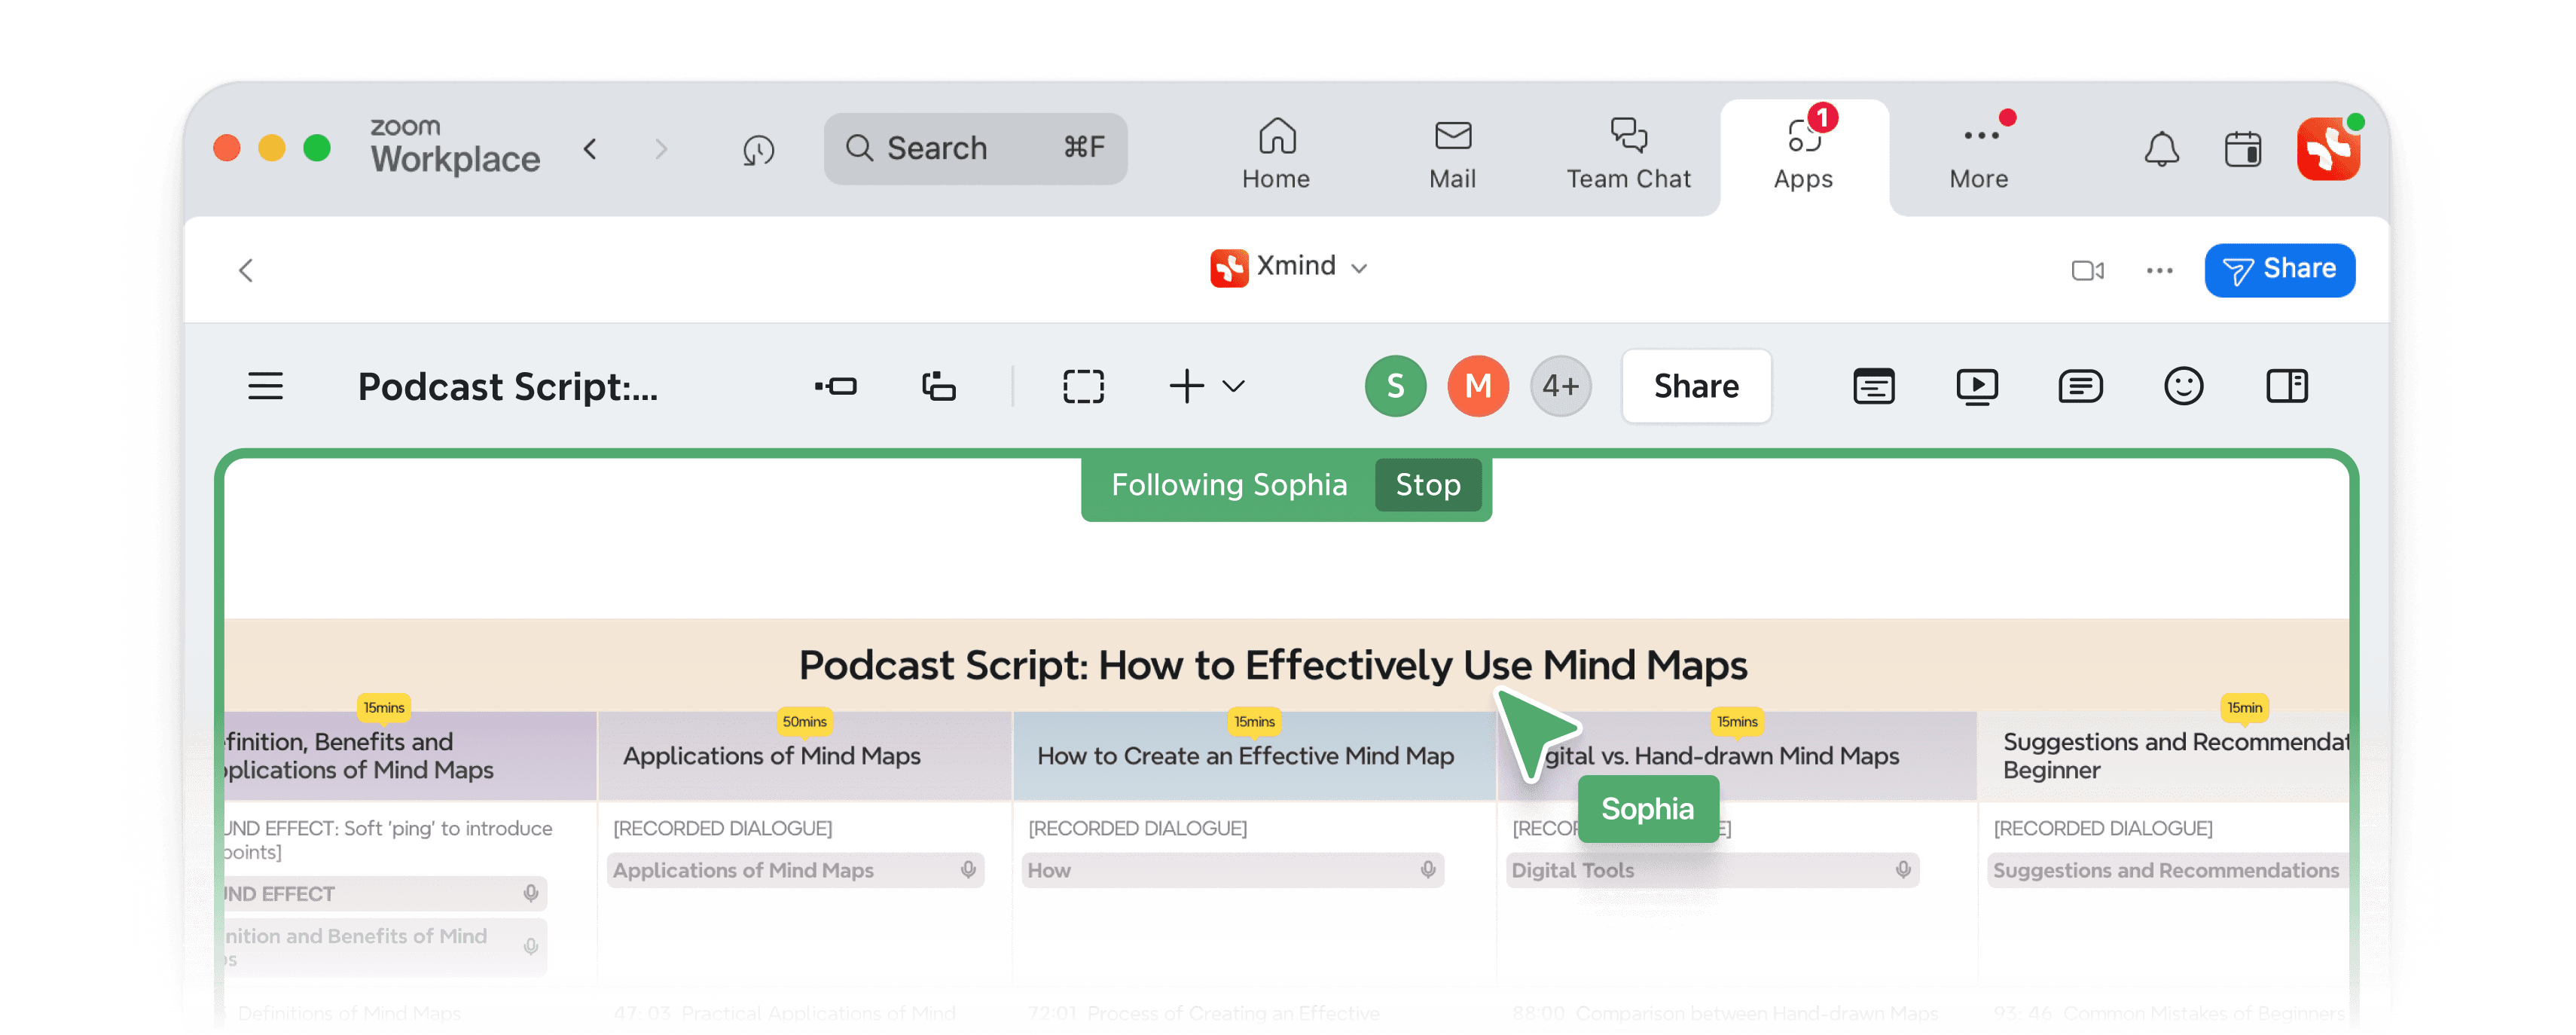Toggle the right side panel icon

(2286, 386)
